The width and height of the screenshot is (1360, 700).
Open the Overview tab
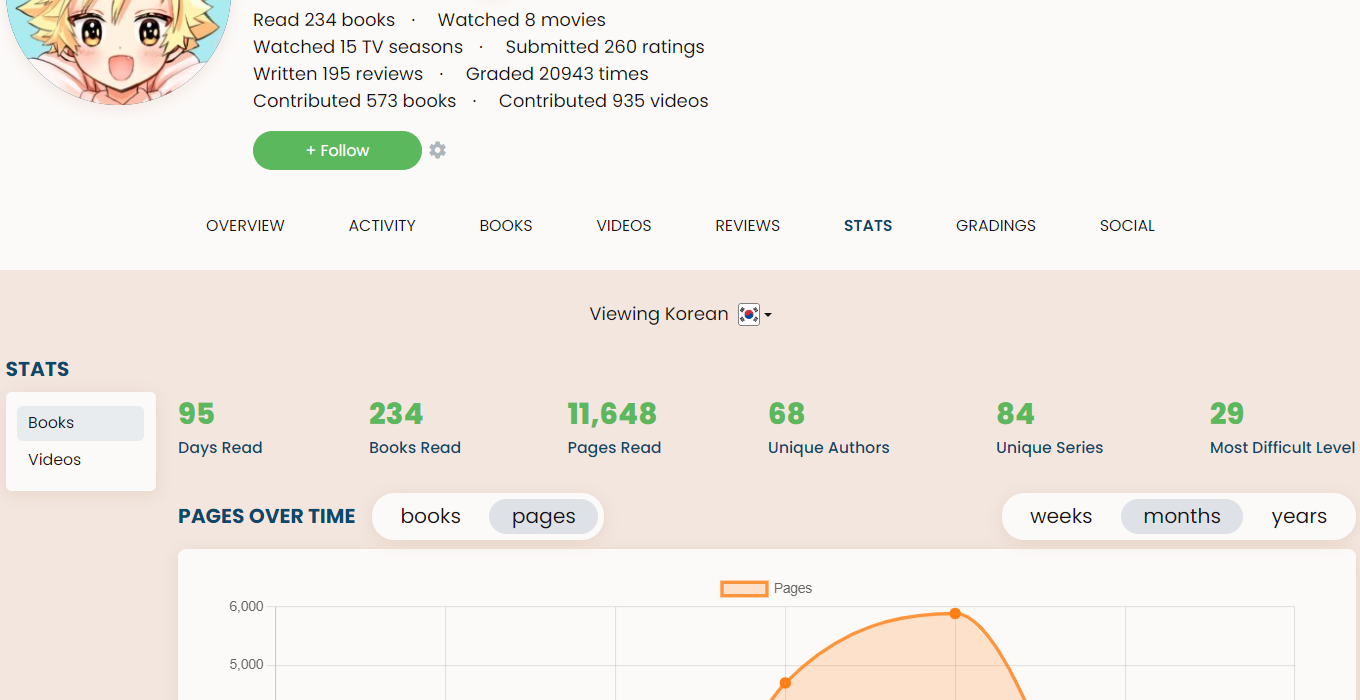[245, 226]
